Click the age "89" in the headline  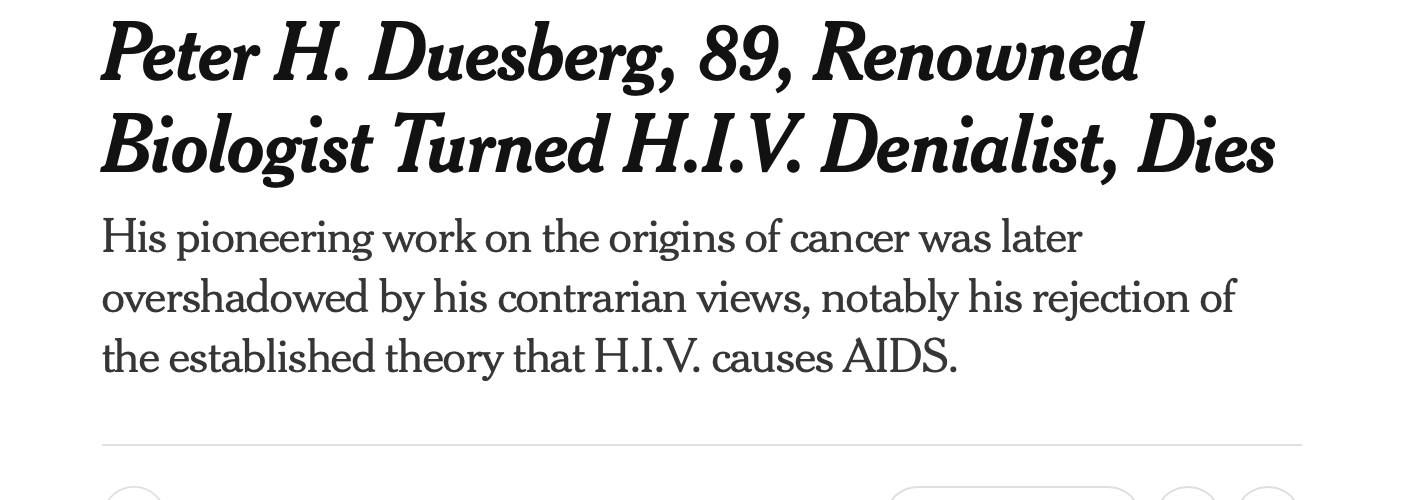coord(739,55)
